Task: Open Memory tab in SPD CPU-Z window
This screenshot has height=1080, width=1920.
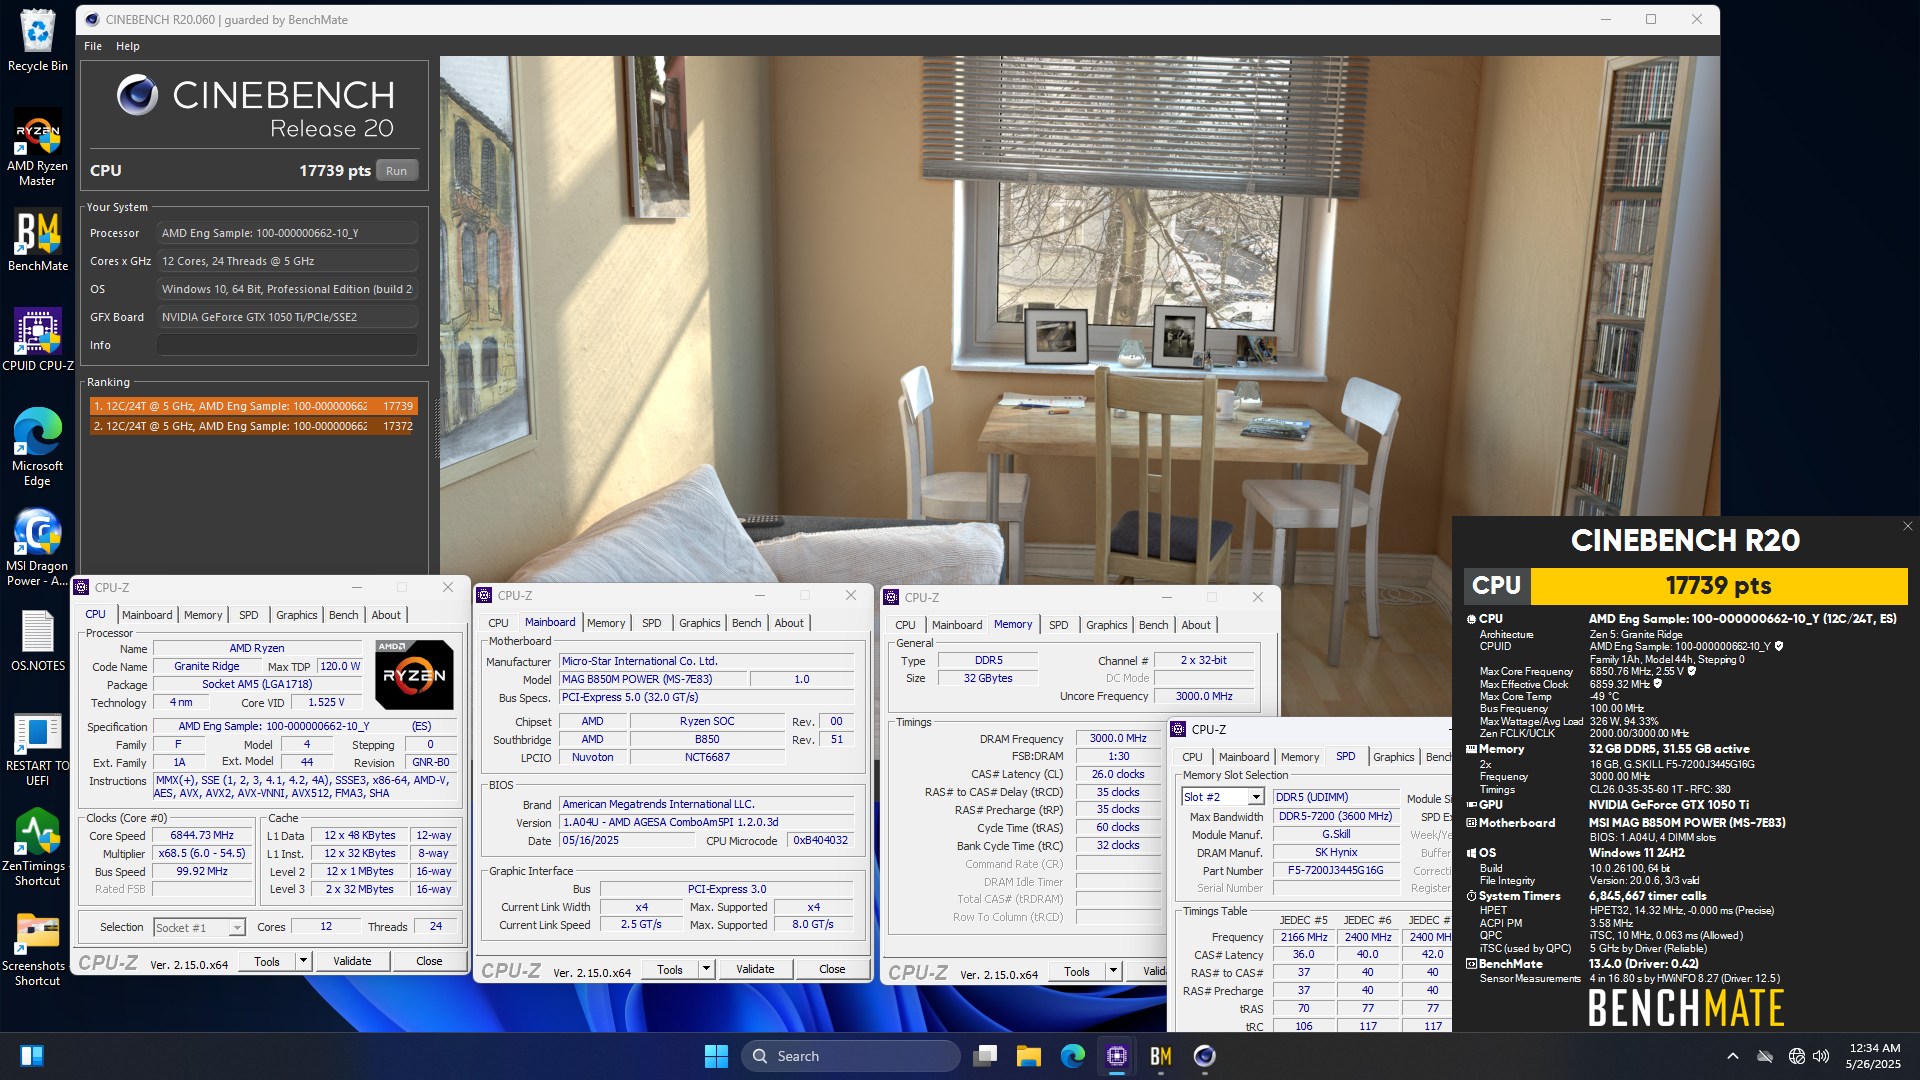Action: click(1299, 757)
